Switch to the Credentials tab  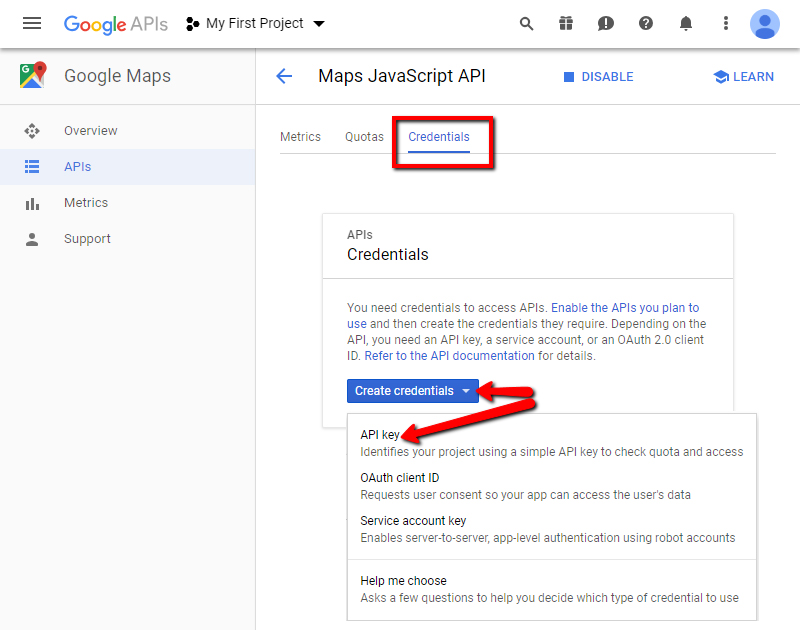click(441, 137)
